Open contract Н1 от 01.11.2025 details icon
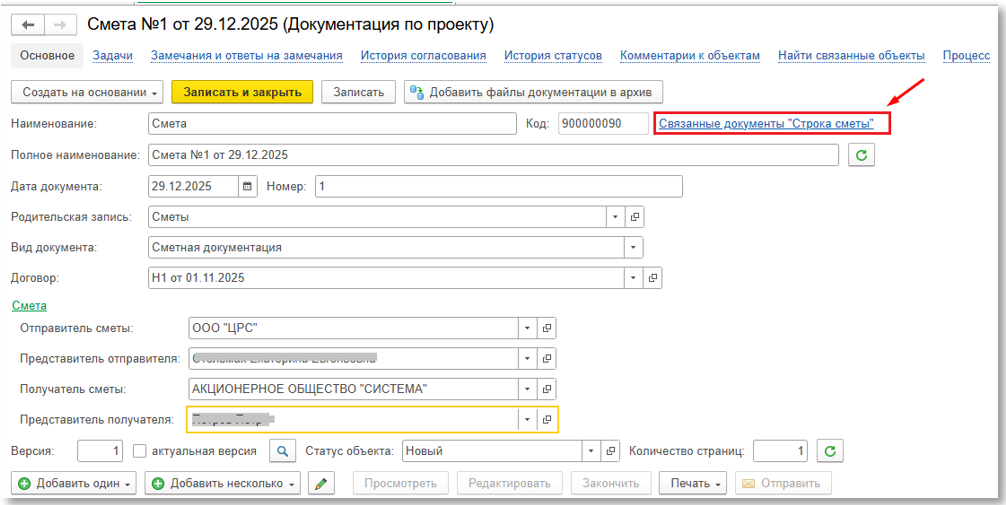This screenshot has width=1006, height=505. point(652,278)
